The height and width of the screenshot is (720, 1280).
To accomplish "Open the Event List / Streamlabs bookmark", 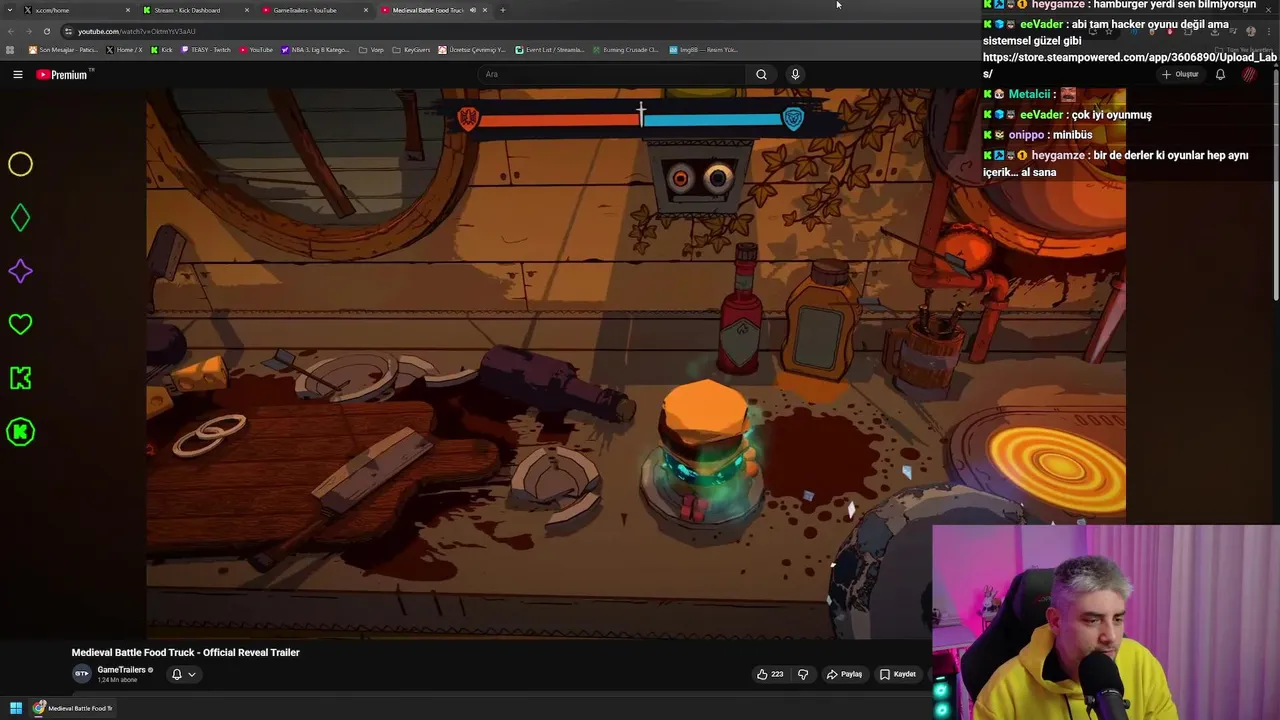I will click(x=550, y=49).
